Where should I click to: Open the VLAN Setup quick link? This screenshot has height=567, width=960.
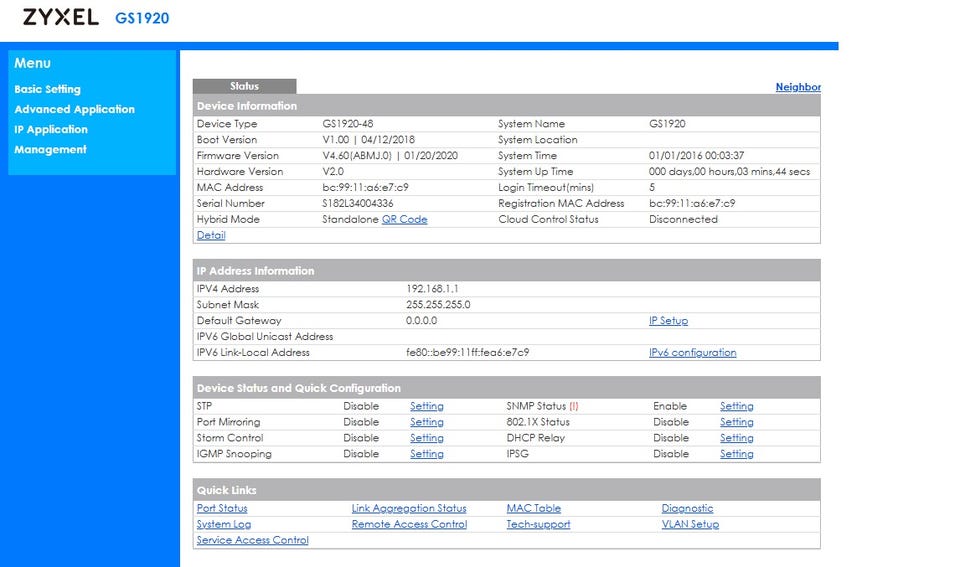point(690,524)
